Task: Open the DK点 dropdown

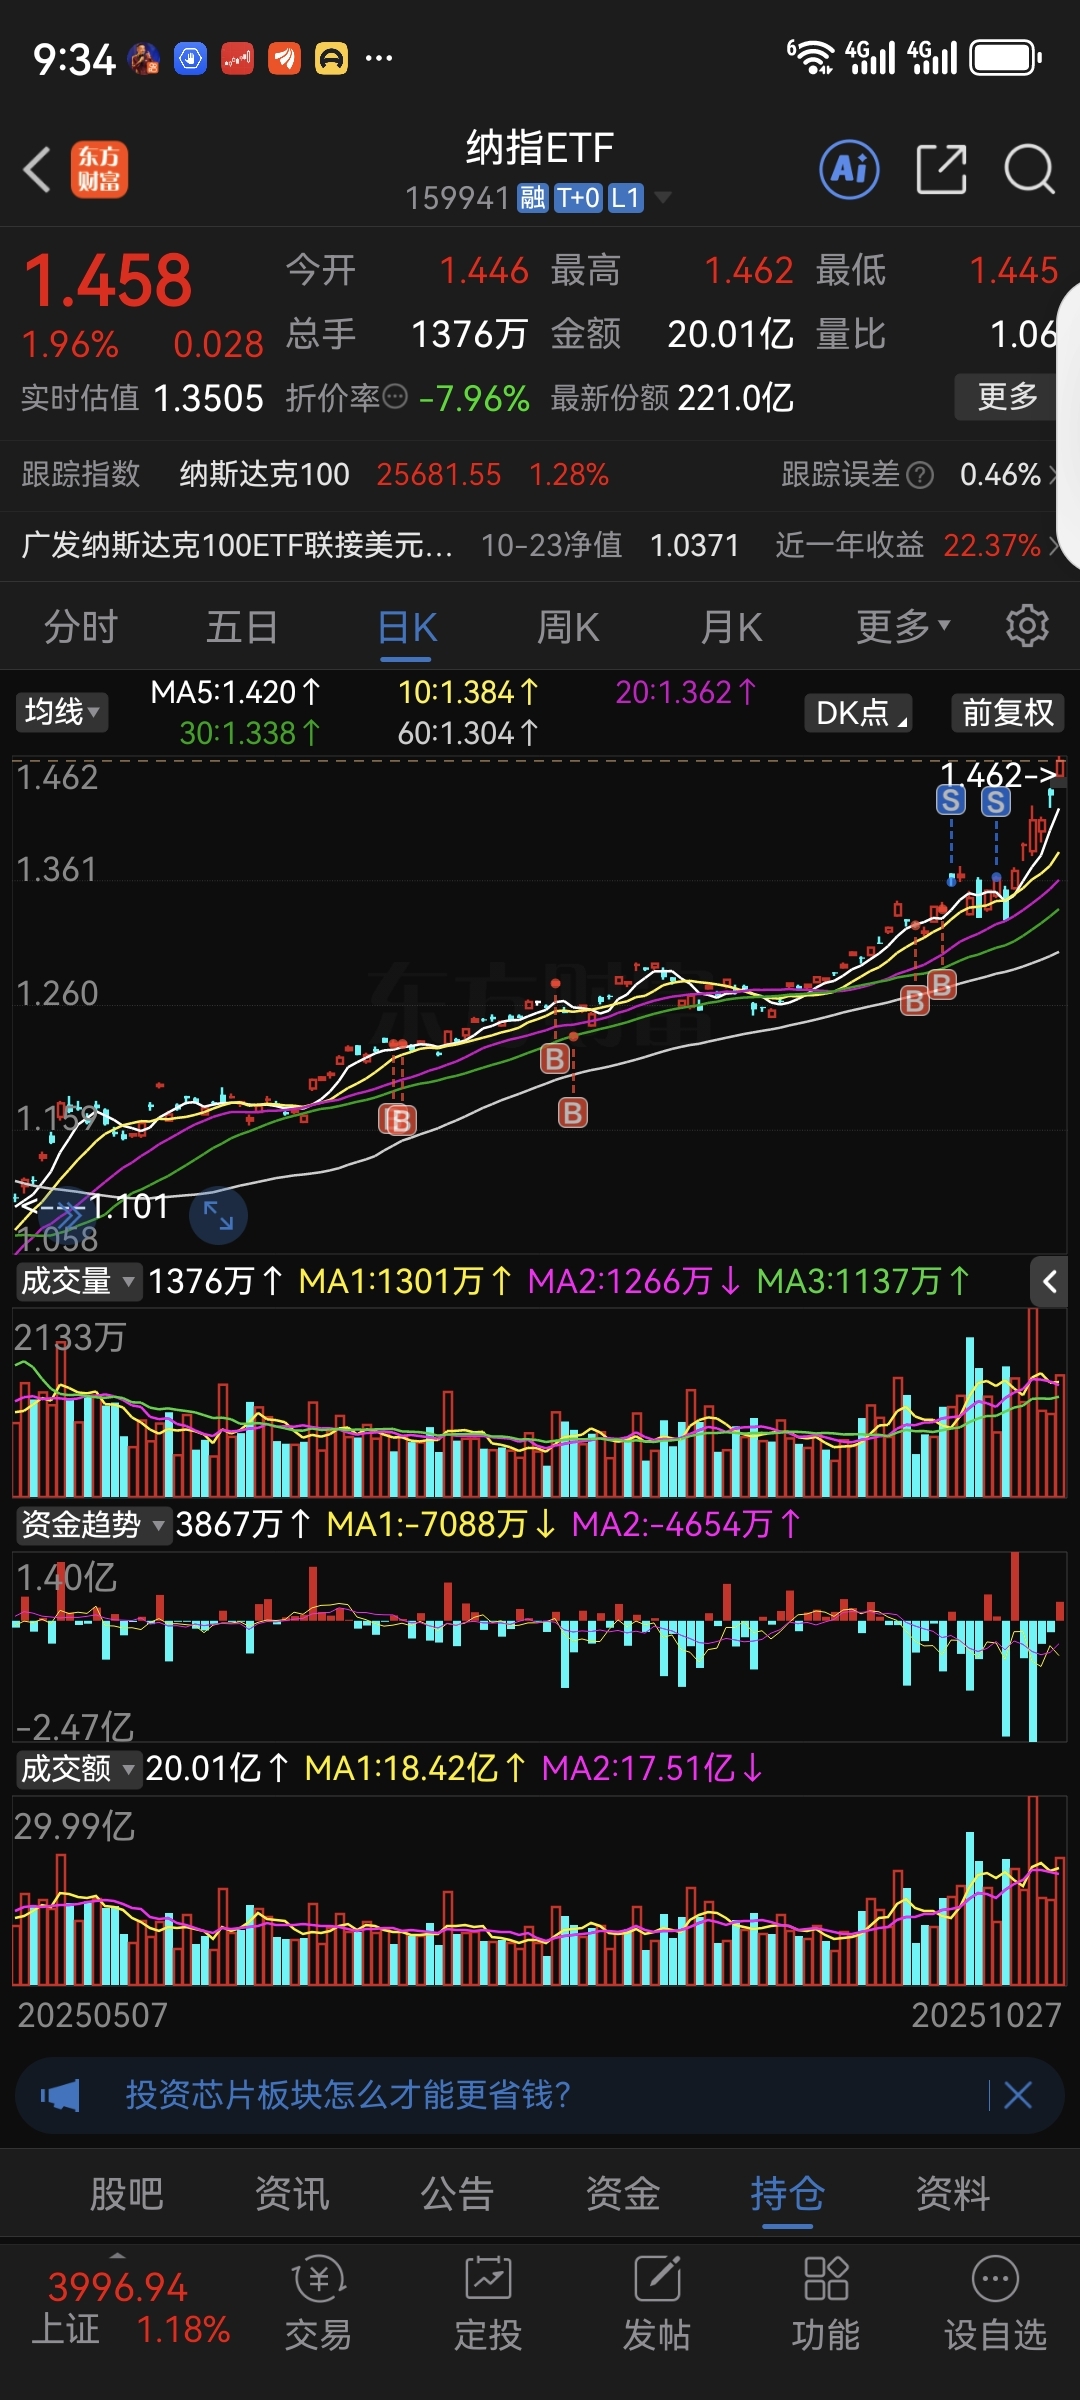Action: coord(858,713)
